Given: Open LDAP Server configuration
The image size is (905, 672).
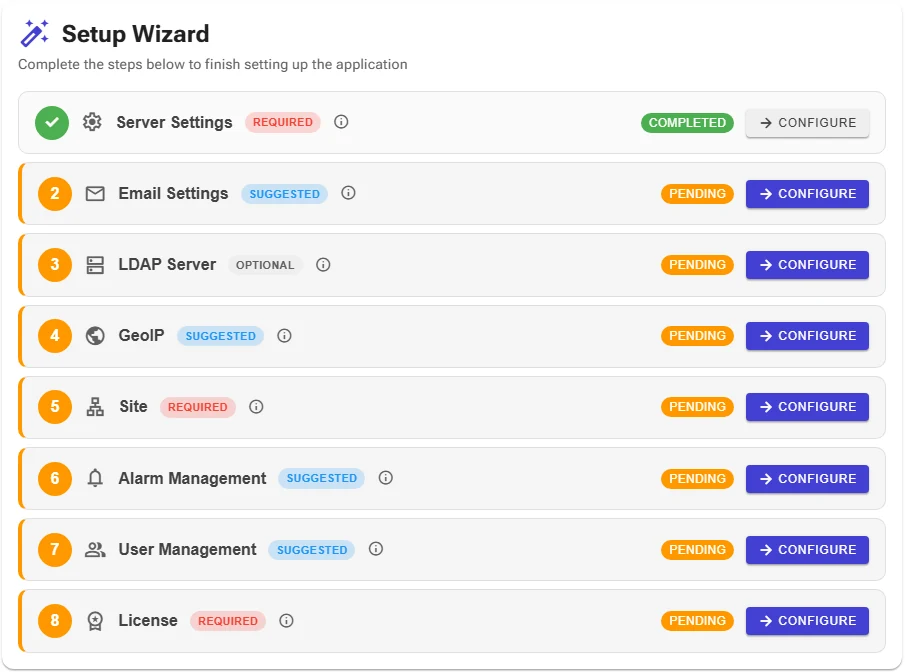Looking at the screenshot, I should tap(807, 264).
